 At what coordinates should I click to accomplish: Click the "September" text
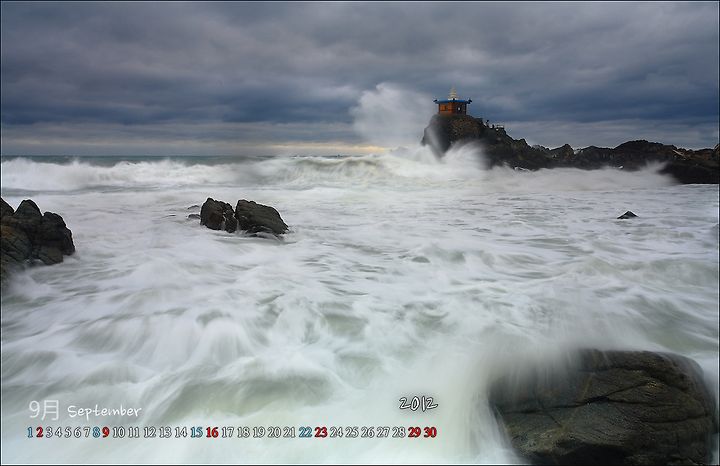(104, 411)
